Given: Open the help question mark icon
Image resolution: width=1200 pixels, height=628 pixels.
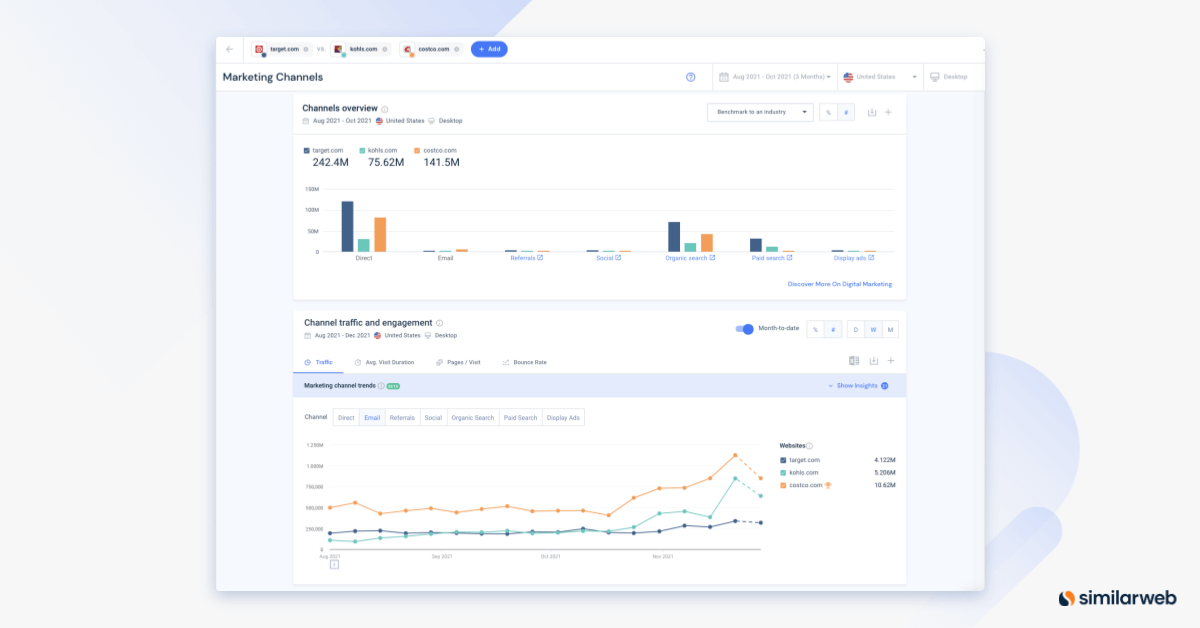Looking at the screenshot, I should [x=690, y=77].
